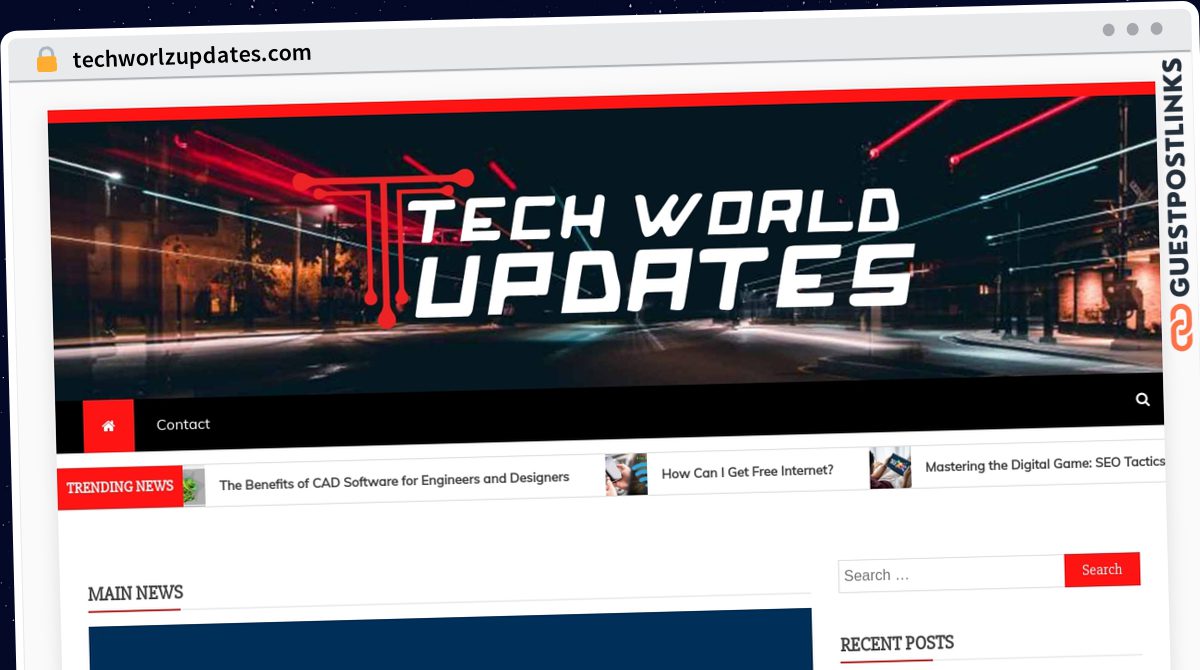Focus the Search text input field
The image size is (1200, 670).
tap(951, 574)
